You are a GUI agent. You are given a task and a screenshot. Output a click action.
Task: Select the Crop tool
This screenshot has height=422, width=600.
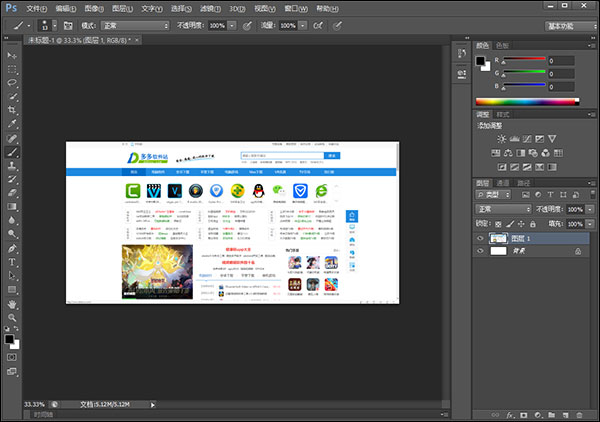pos(12,110)
